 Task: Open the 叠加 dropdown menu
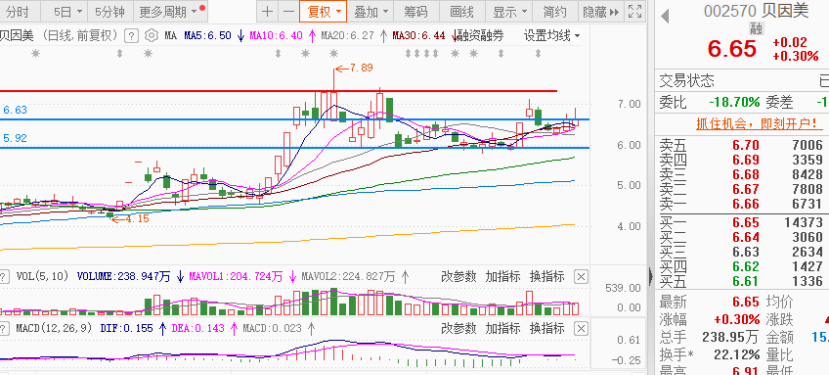click(370, 12)
